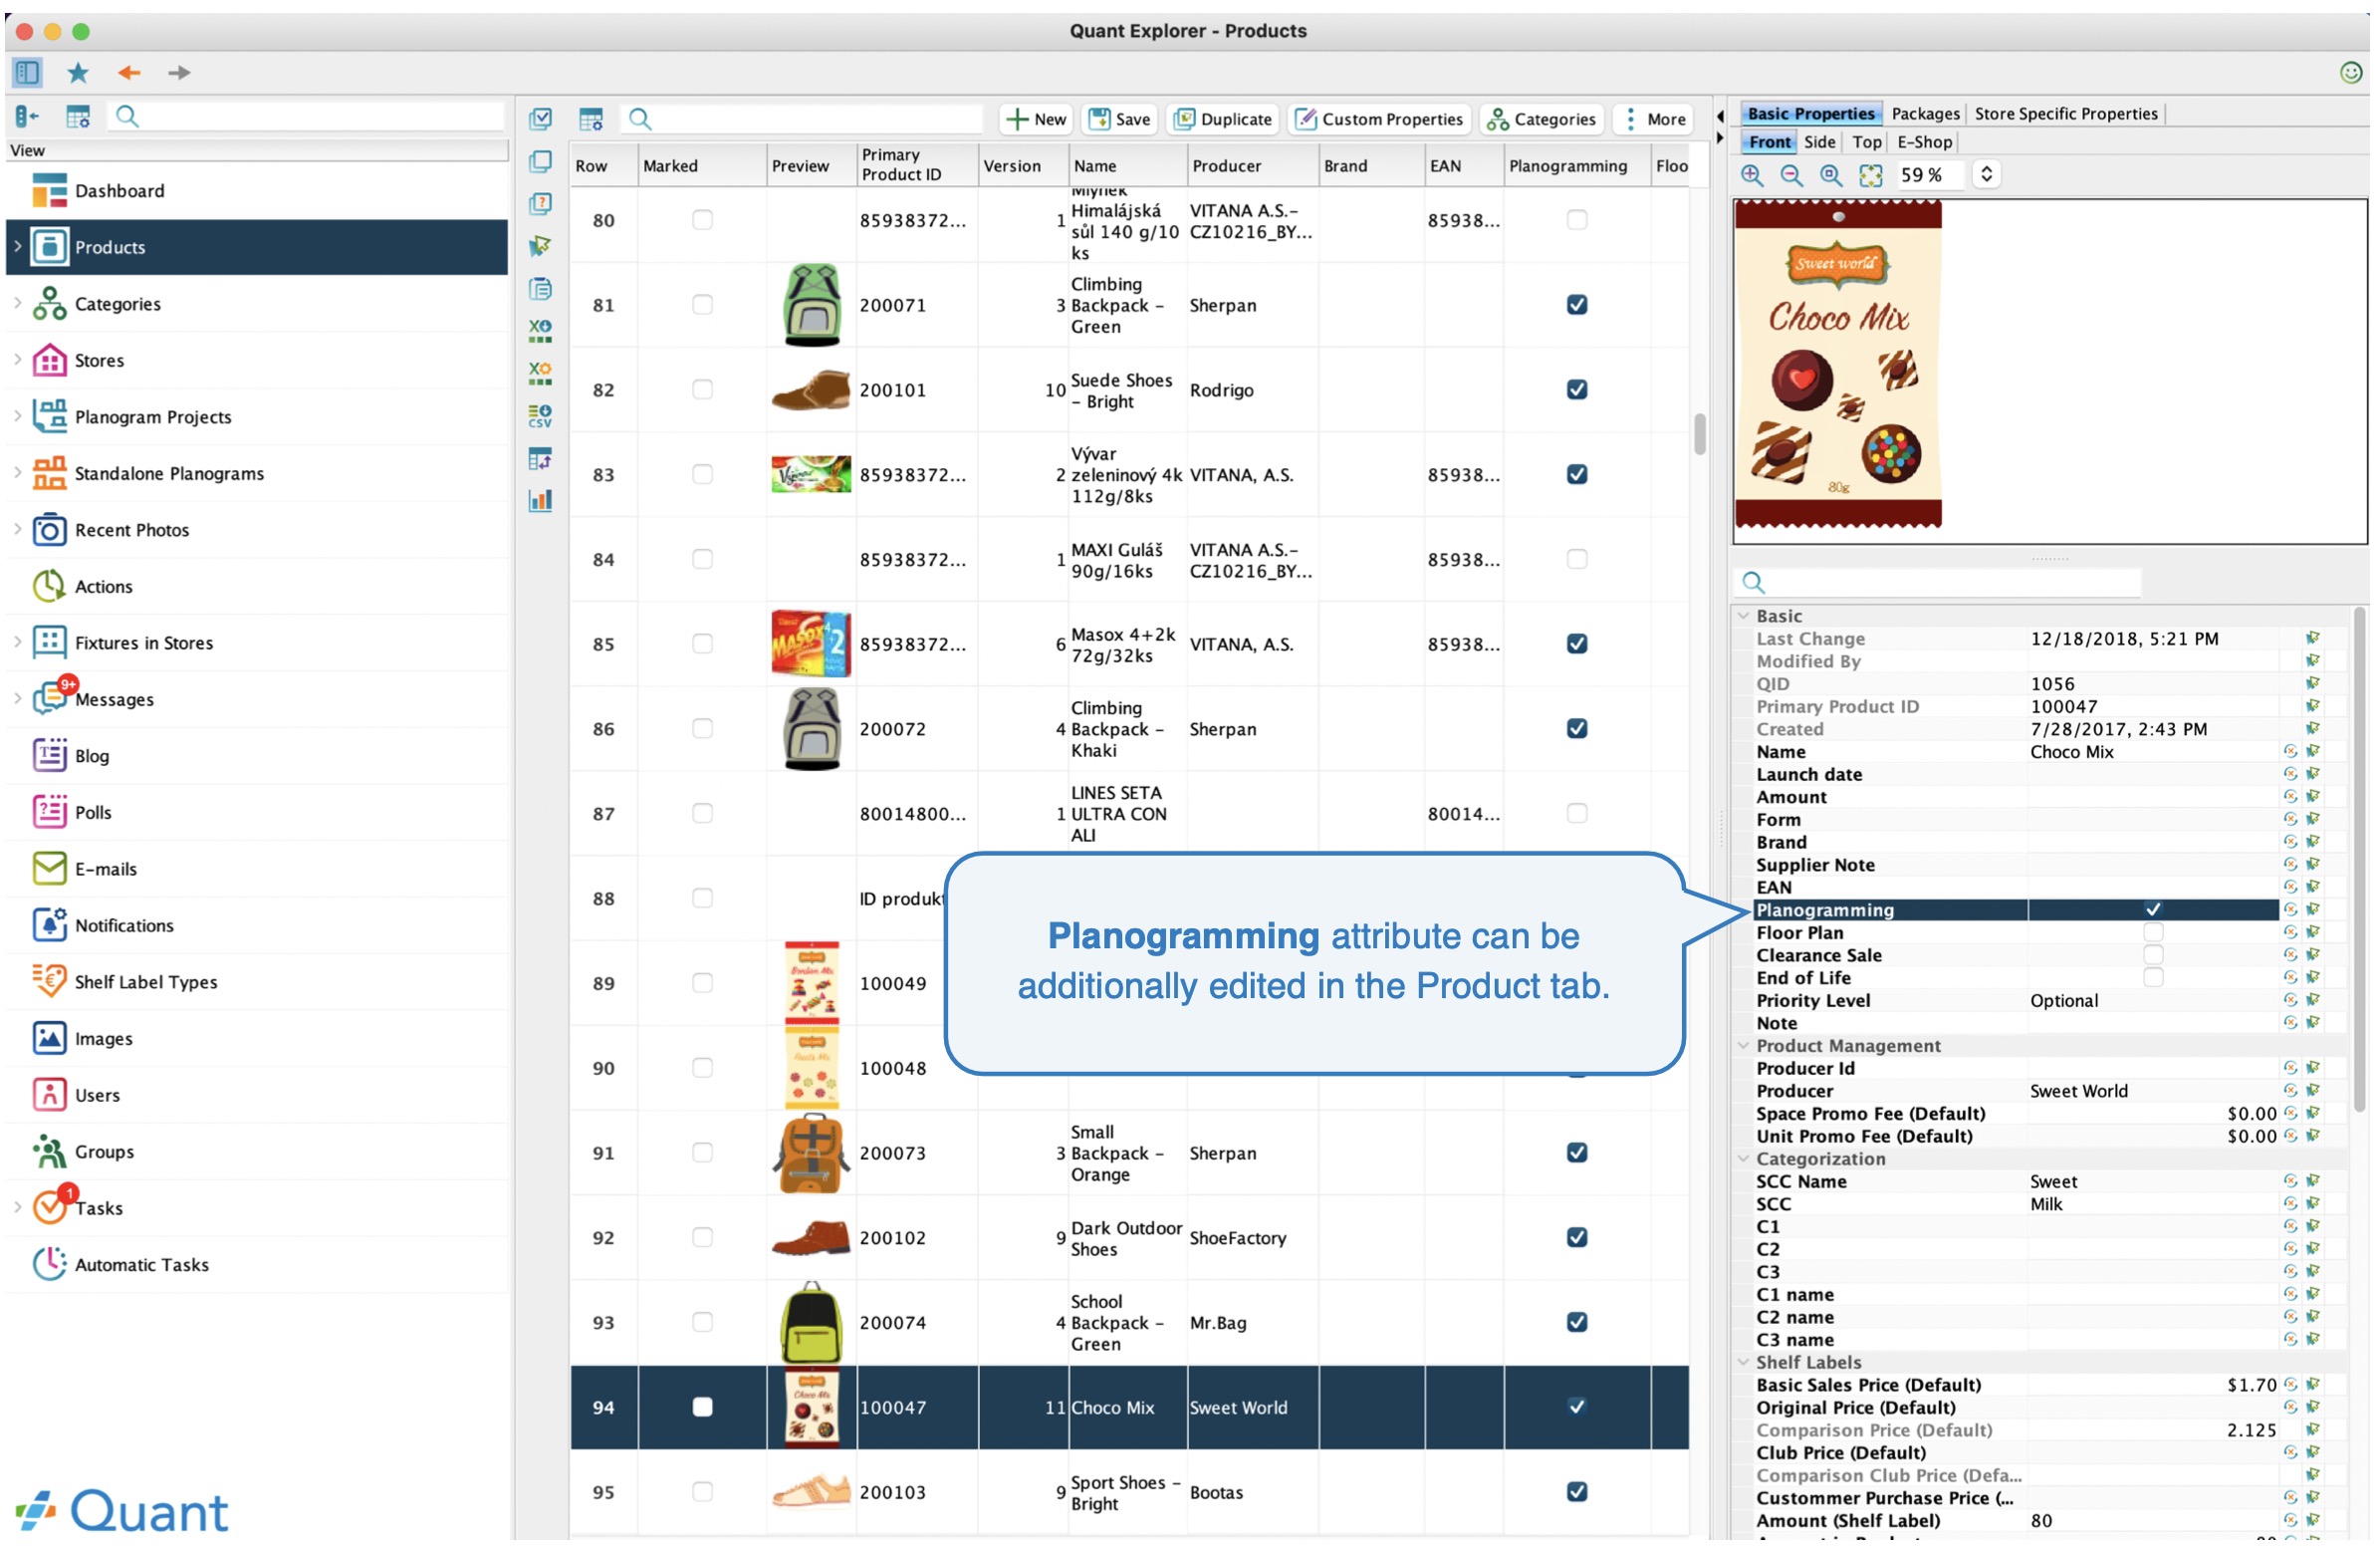Toggle Planogramming for row 87
This screenshot has height=1546, width=2380.
1577,813
